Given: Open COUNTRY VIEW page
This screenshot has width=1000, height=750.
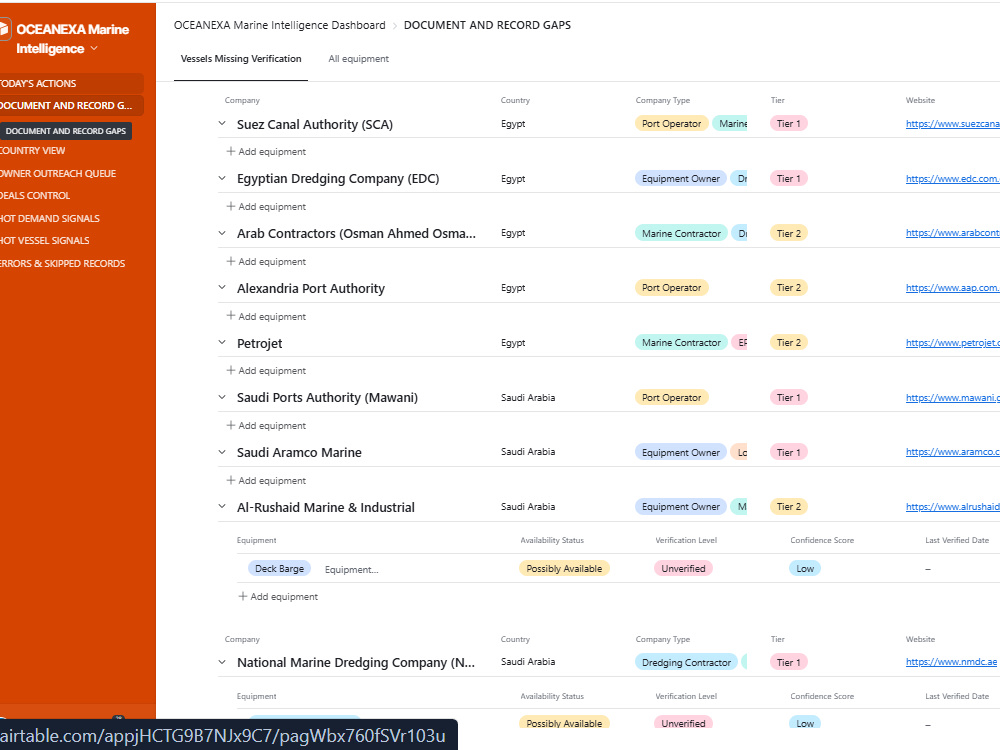Looking at the screenshot, I should [33, 151].
